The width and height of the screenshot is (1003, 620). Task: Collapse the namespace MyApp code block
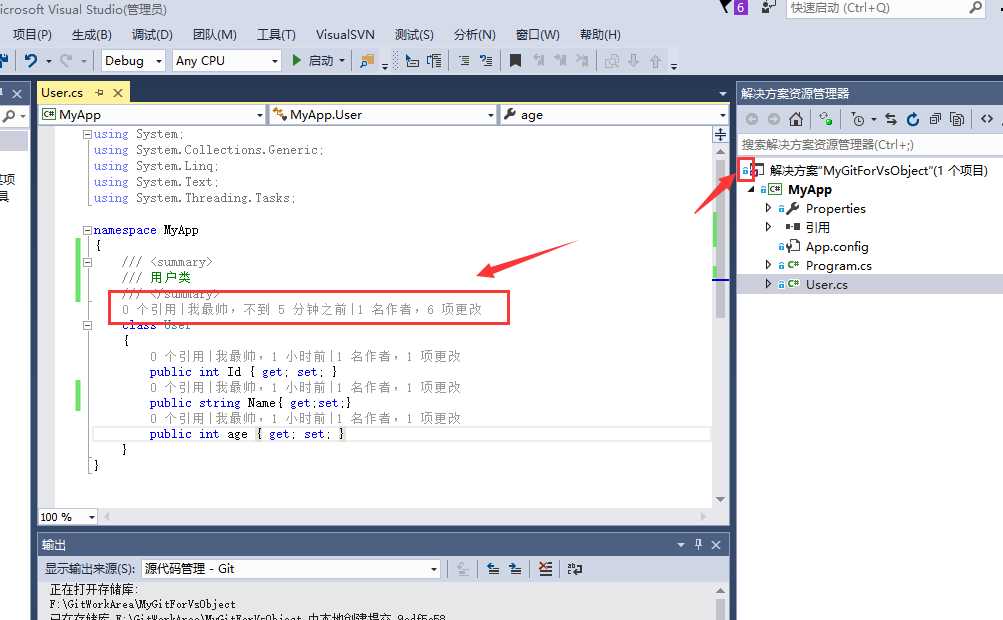coord(87,230)
